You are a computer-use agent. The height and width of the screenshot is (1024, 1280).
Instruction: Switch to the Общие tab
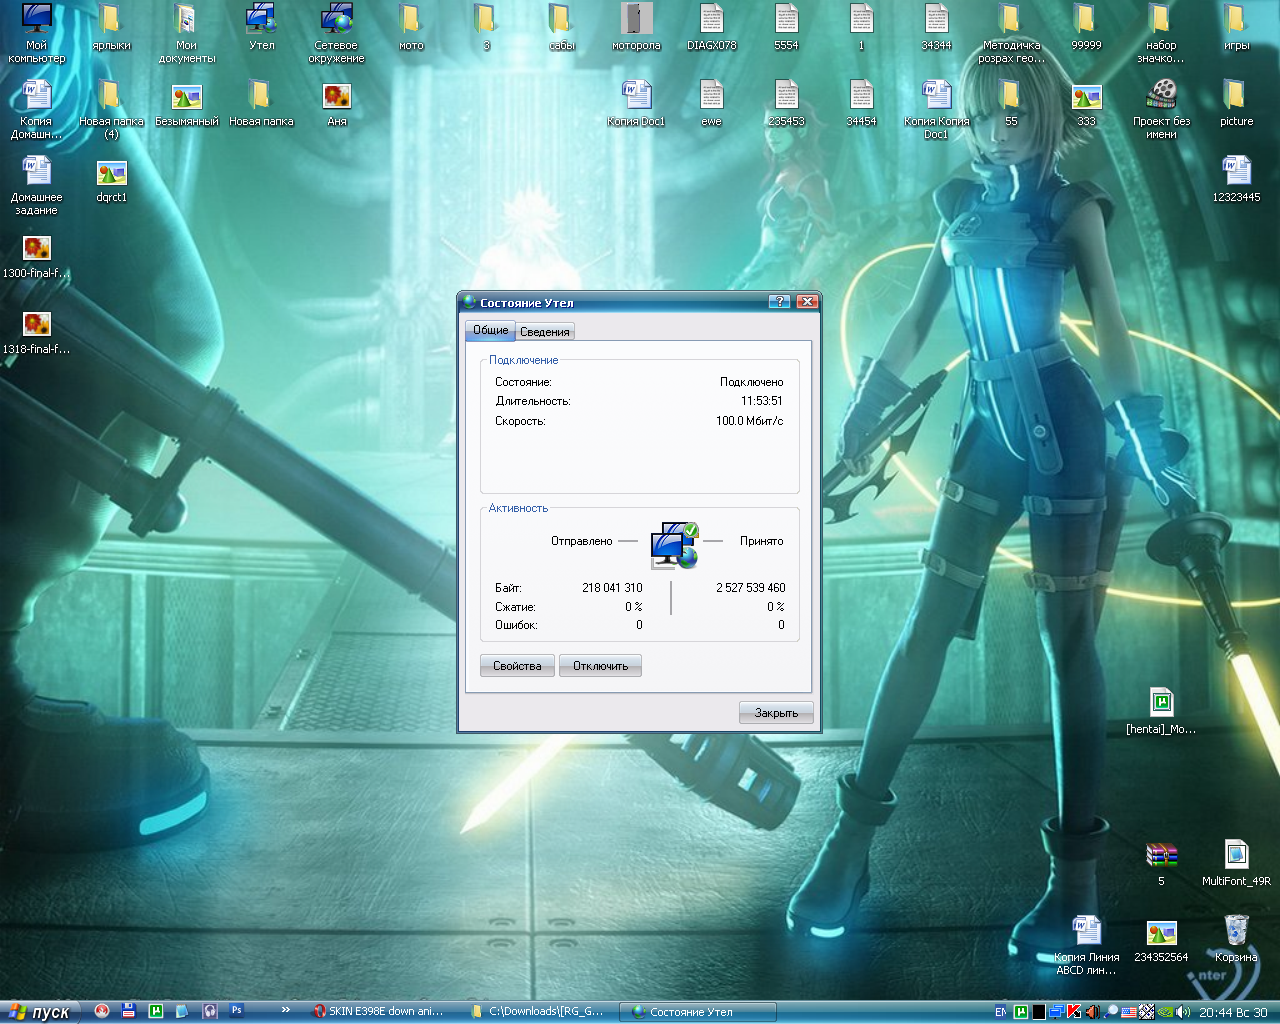coord(490,330)
